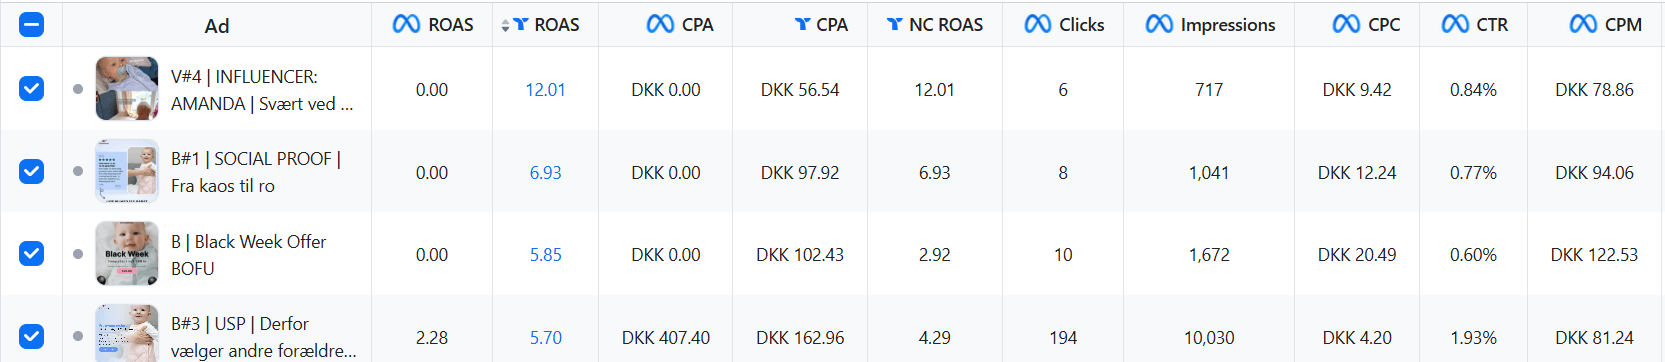Click the Meta icon beside CTR header
The height and width of the screenshot is (362, 1665).
click(1455, 24)
